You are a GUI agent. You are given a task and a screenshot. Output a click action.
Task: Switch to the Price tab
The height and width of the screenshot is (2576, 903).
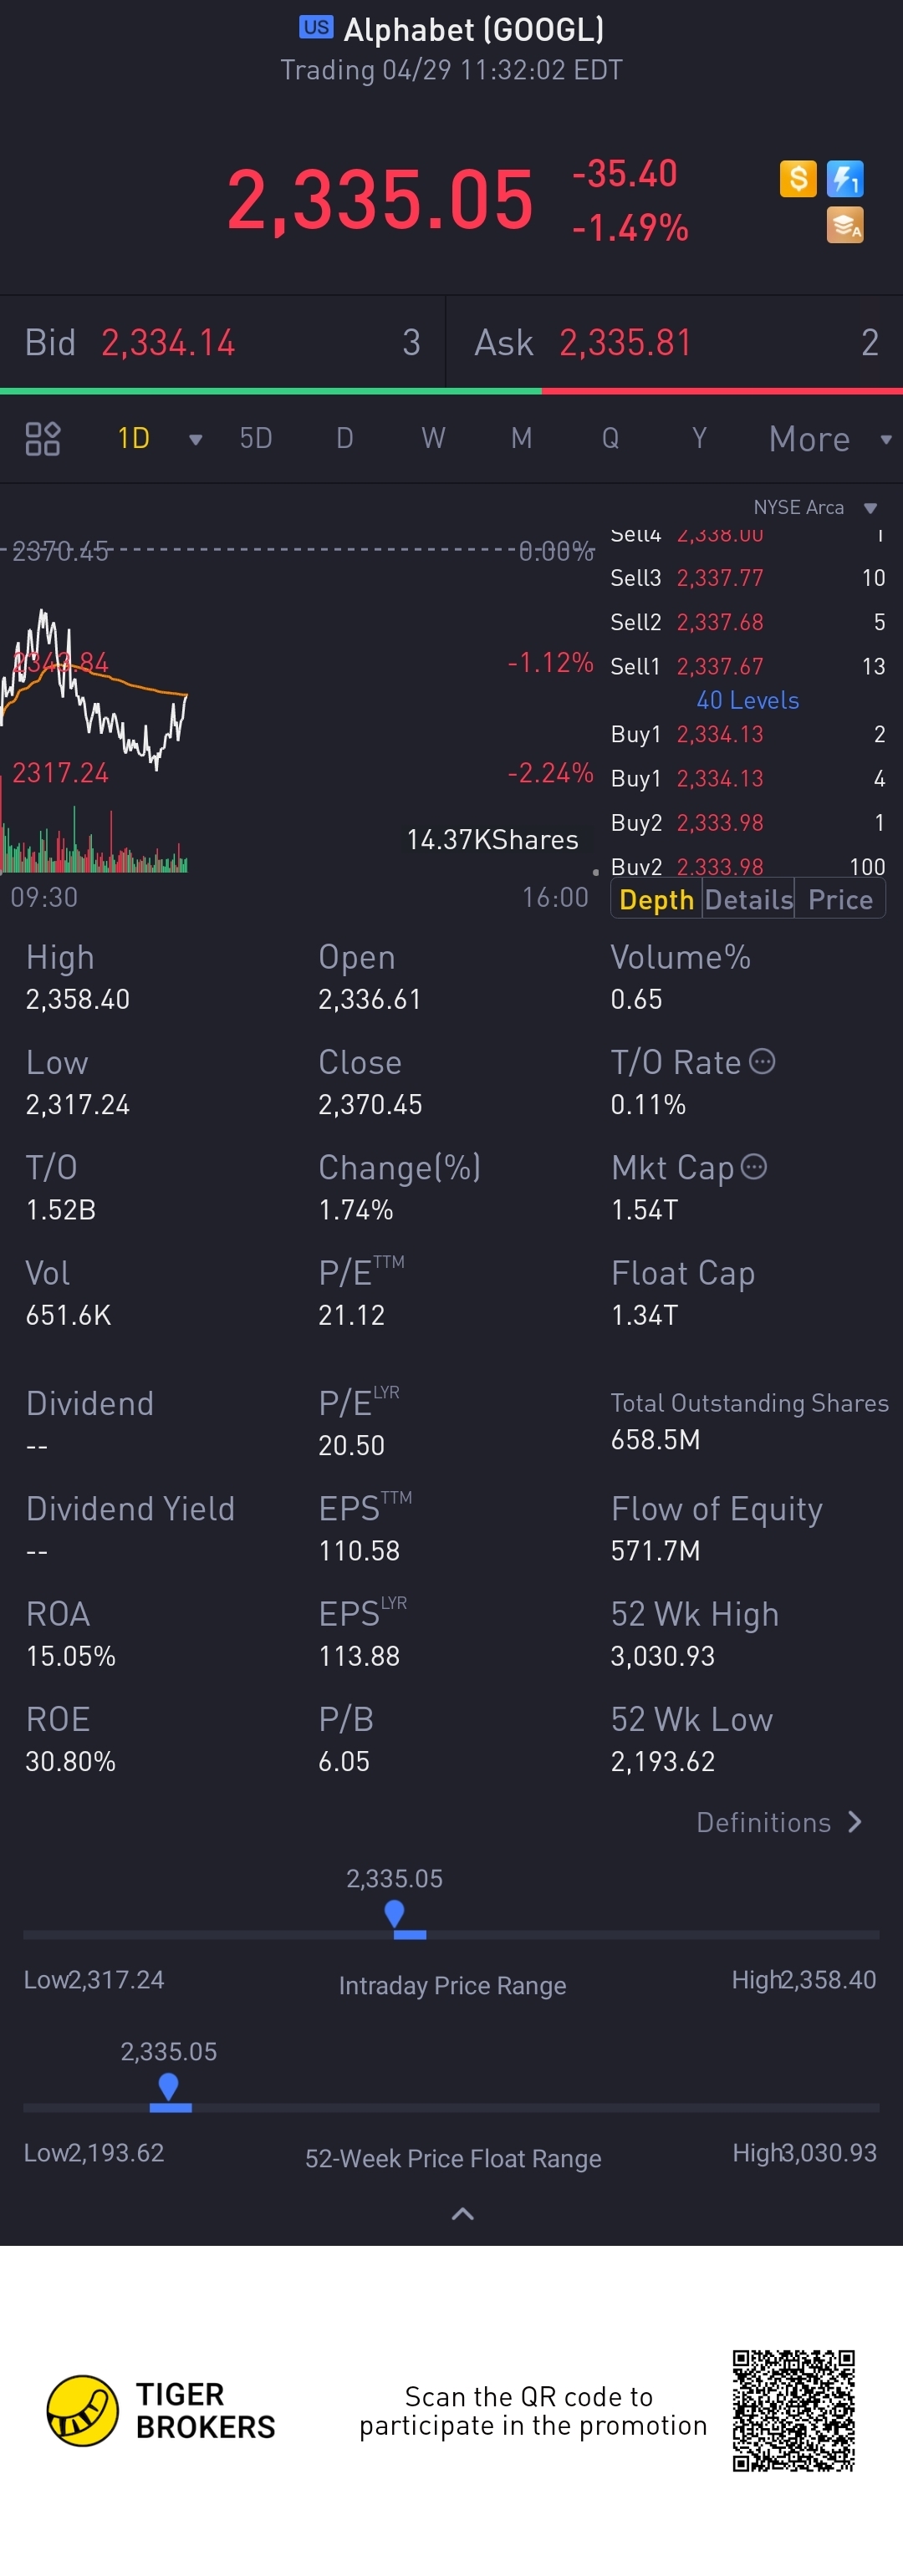pos(840,899)
